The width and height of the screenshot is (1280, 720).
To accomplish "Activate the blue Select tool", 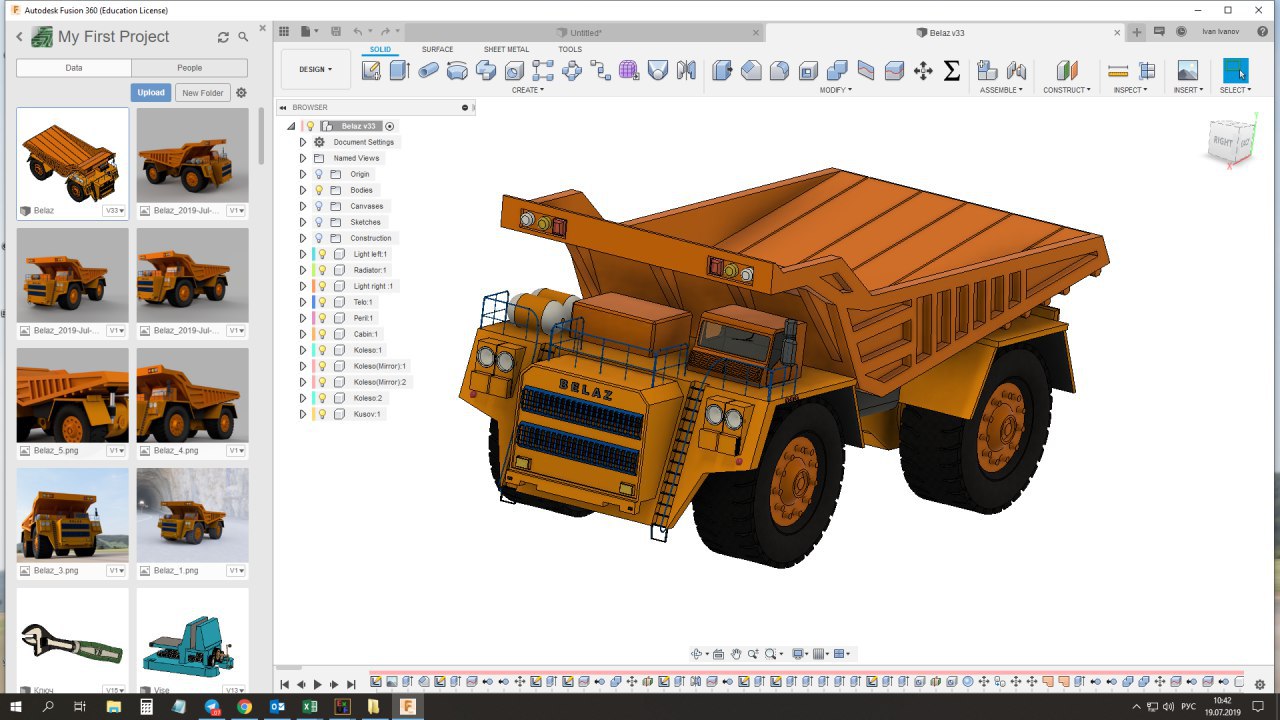I will pos(1236,70).
